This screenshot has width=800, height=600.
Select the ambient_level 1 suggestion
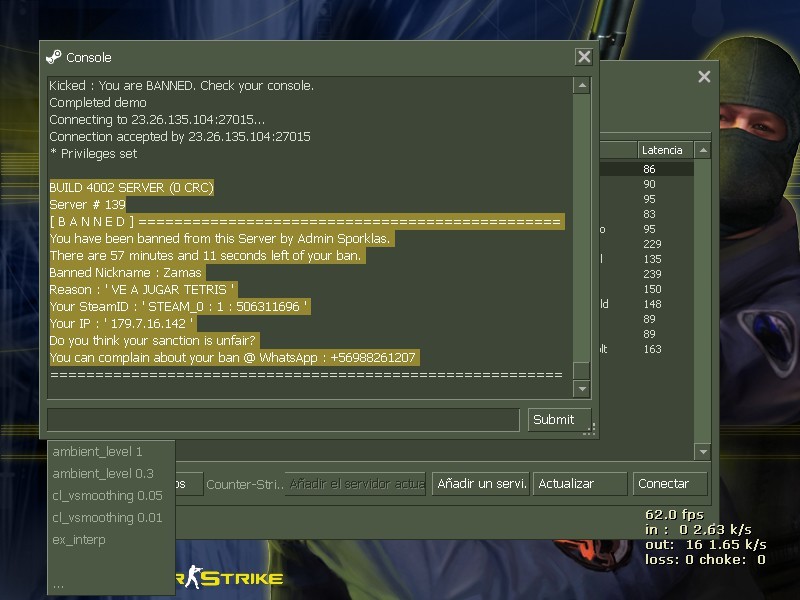98,452
